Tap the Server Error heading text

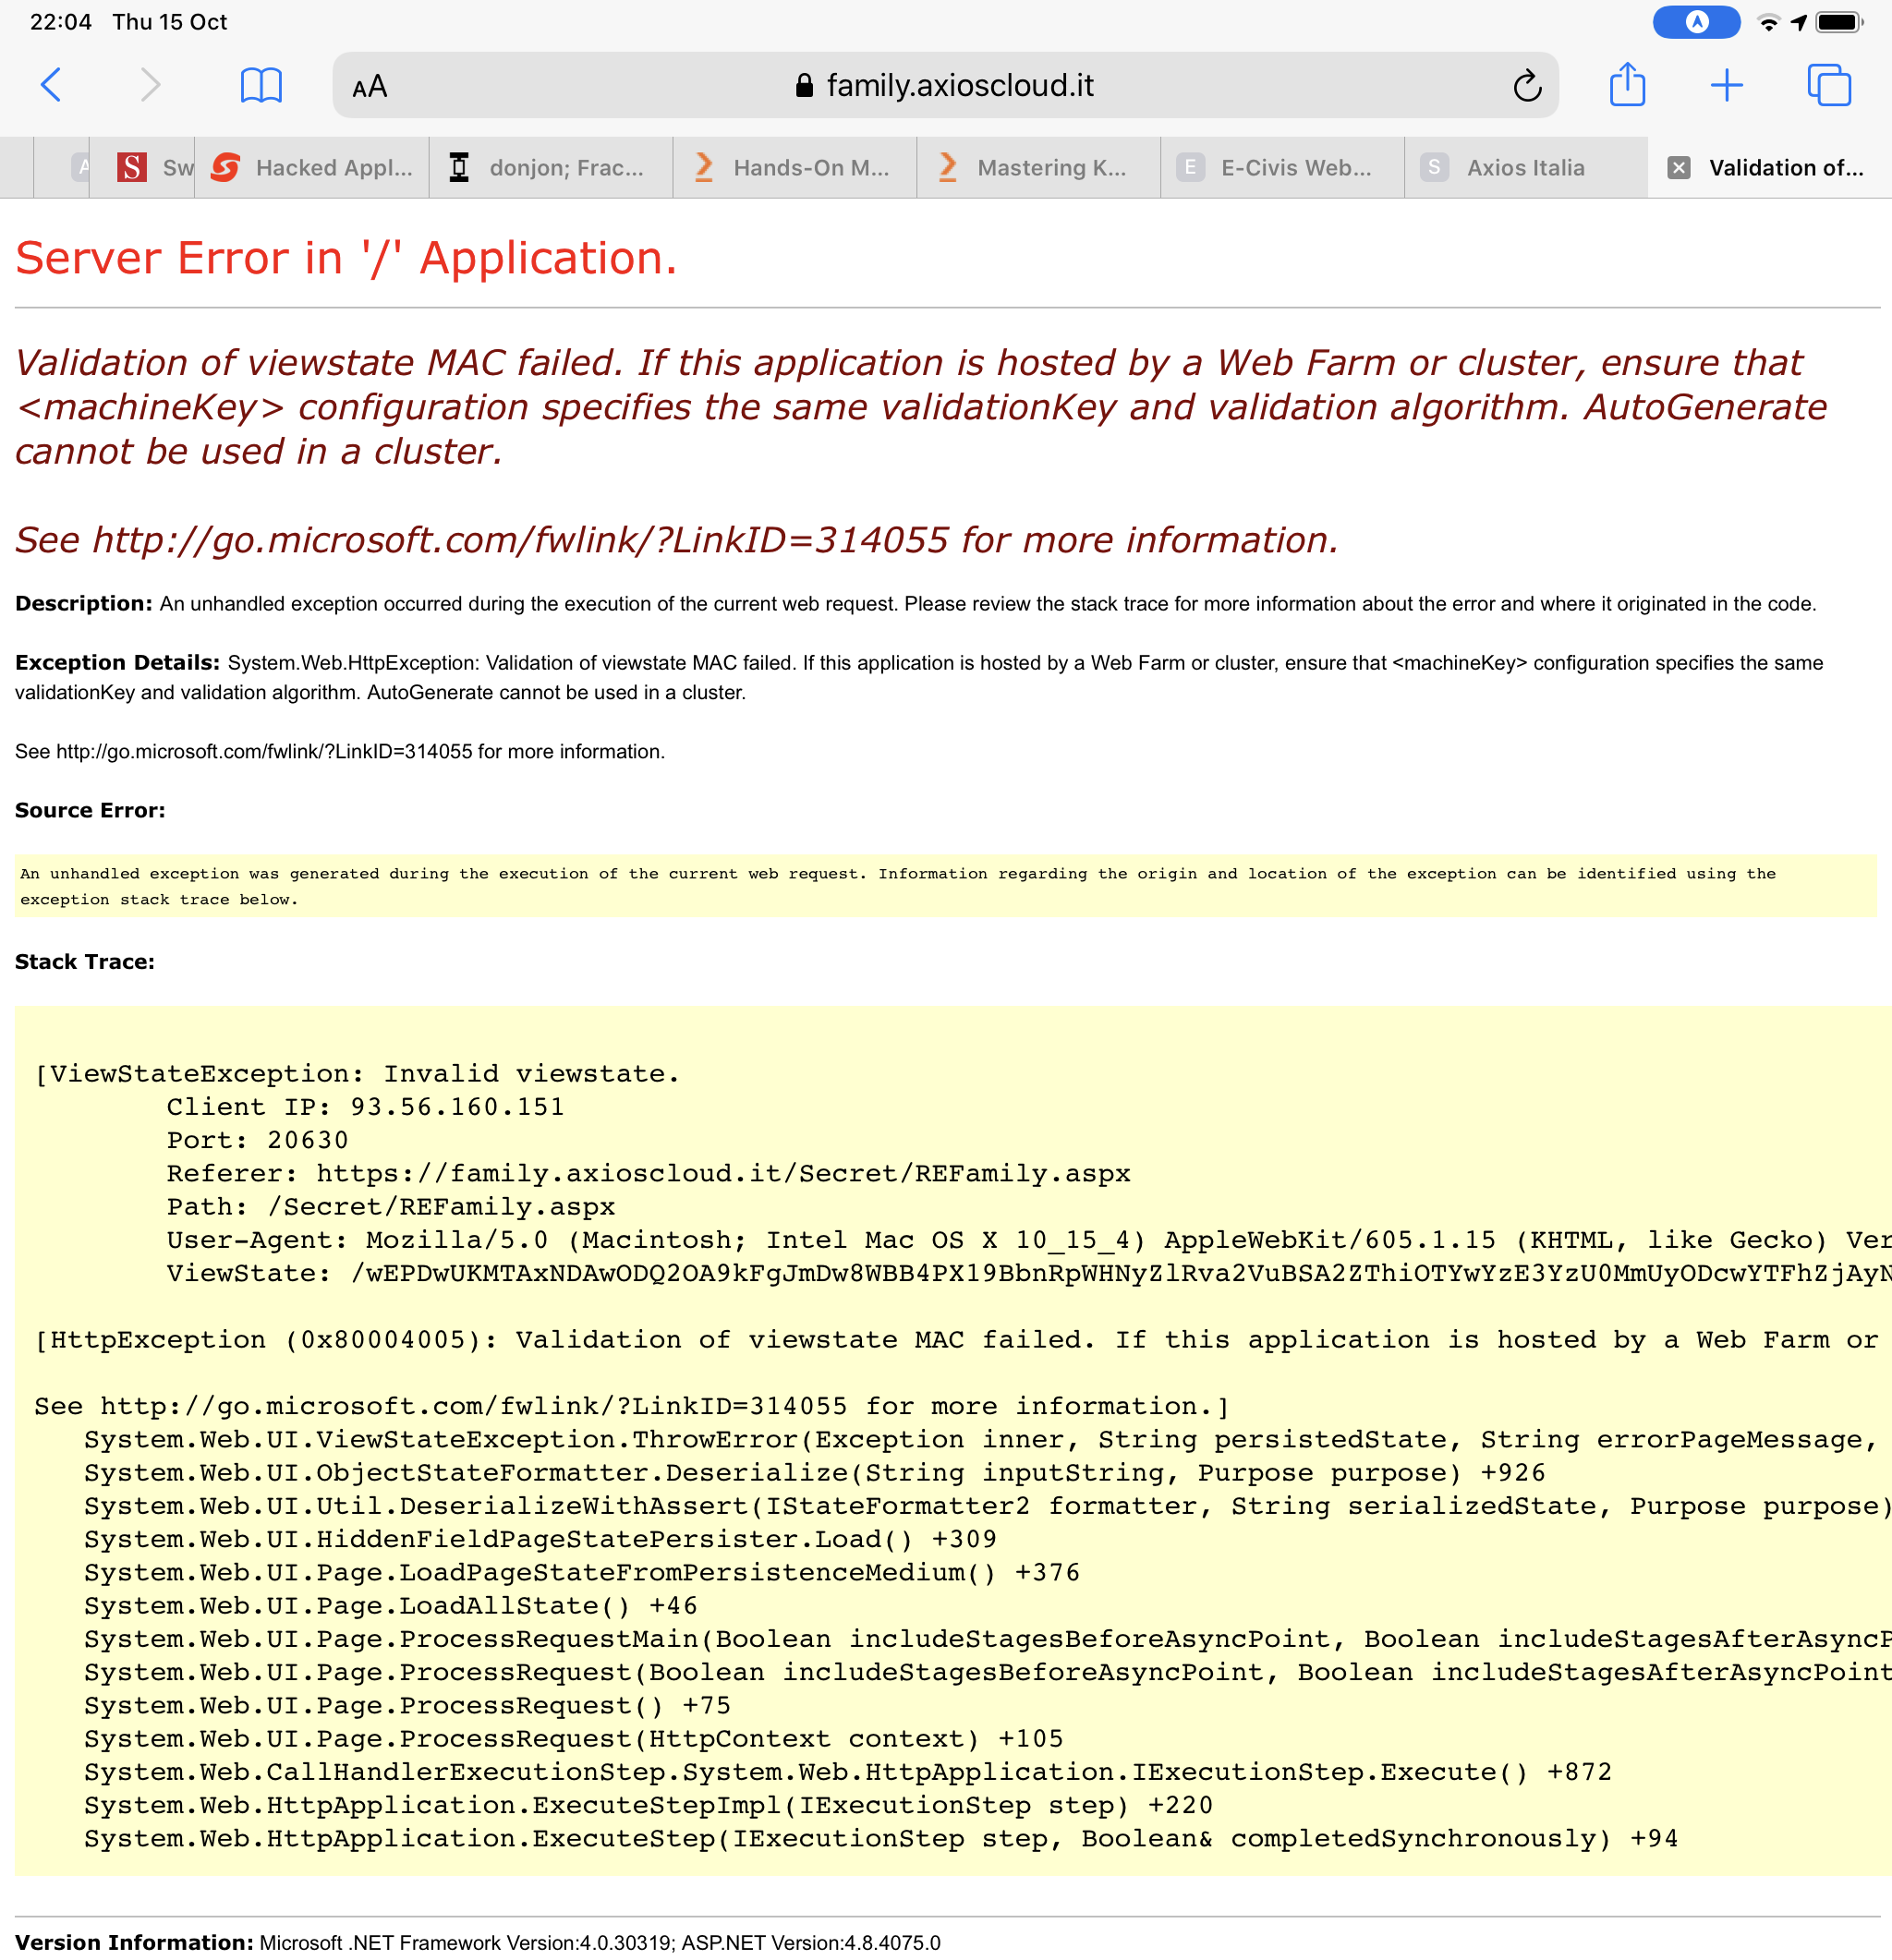346,258
